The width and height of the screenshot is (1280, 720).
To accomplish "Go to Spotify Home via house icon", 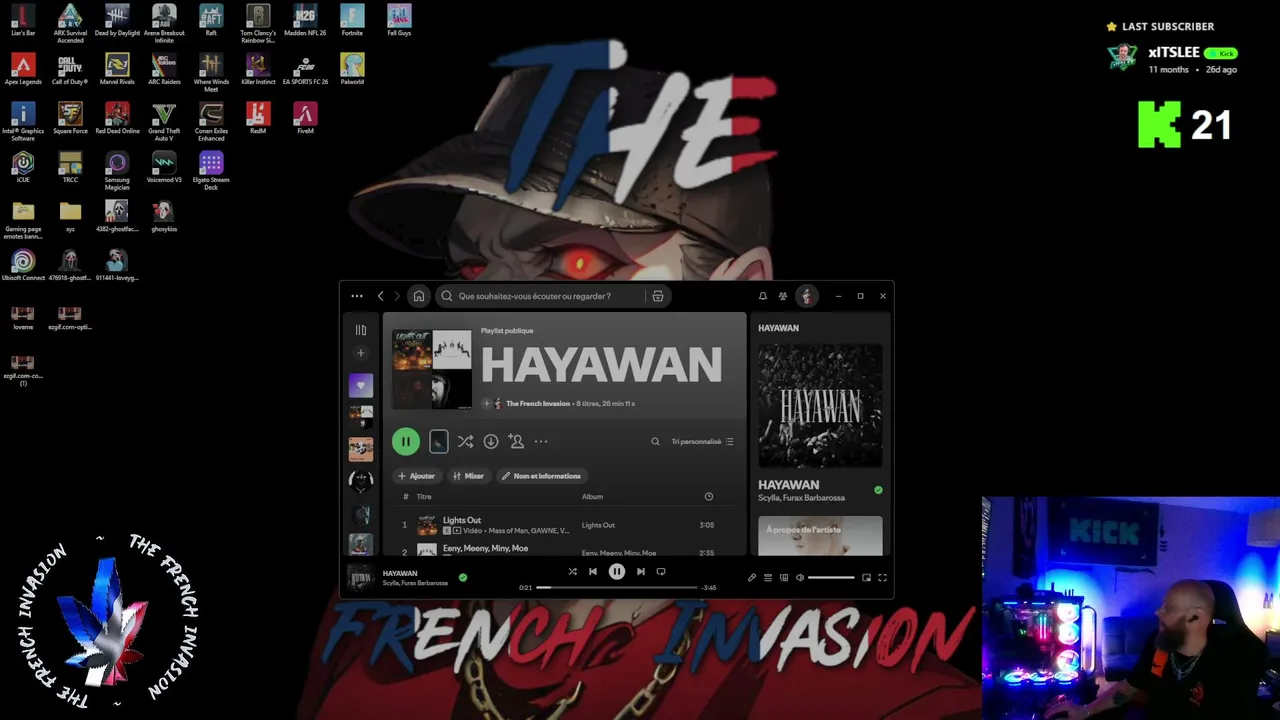I will (419, 296).
